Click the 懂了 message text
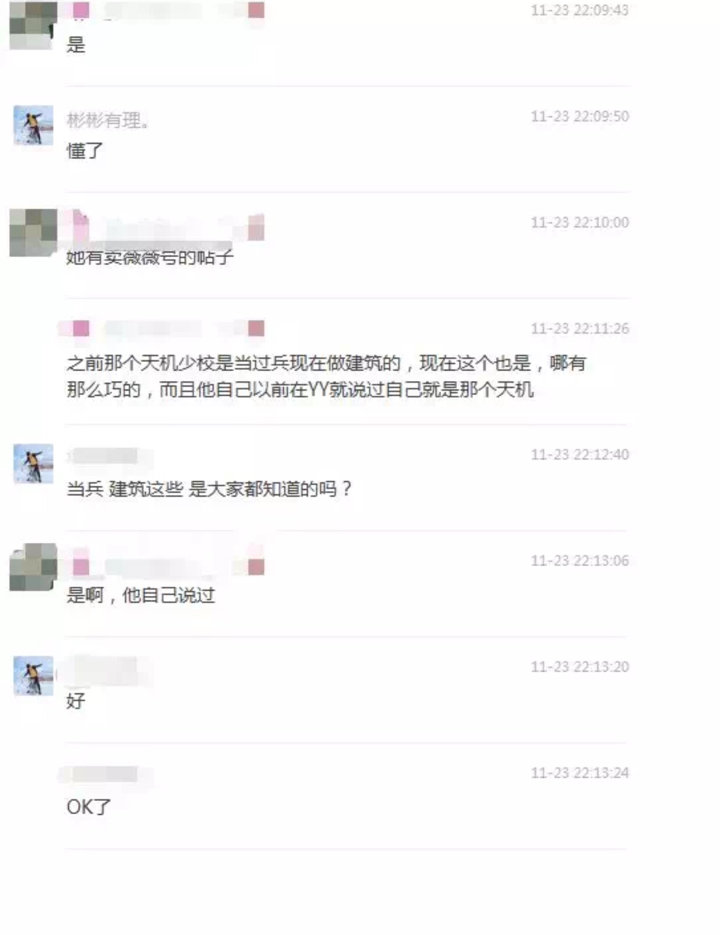720x935 pixels. point(85,151)
